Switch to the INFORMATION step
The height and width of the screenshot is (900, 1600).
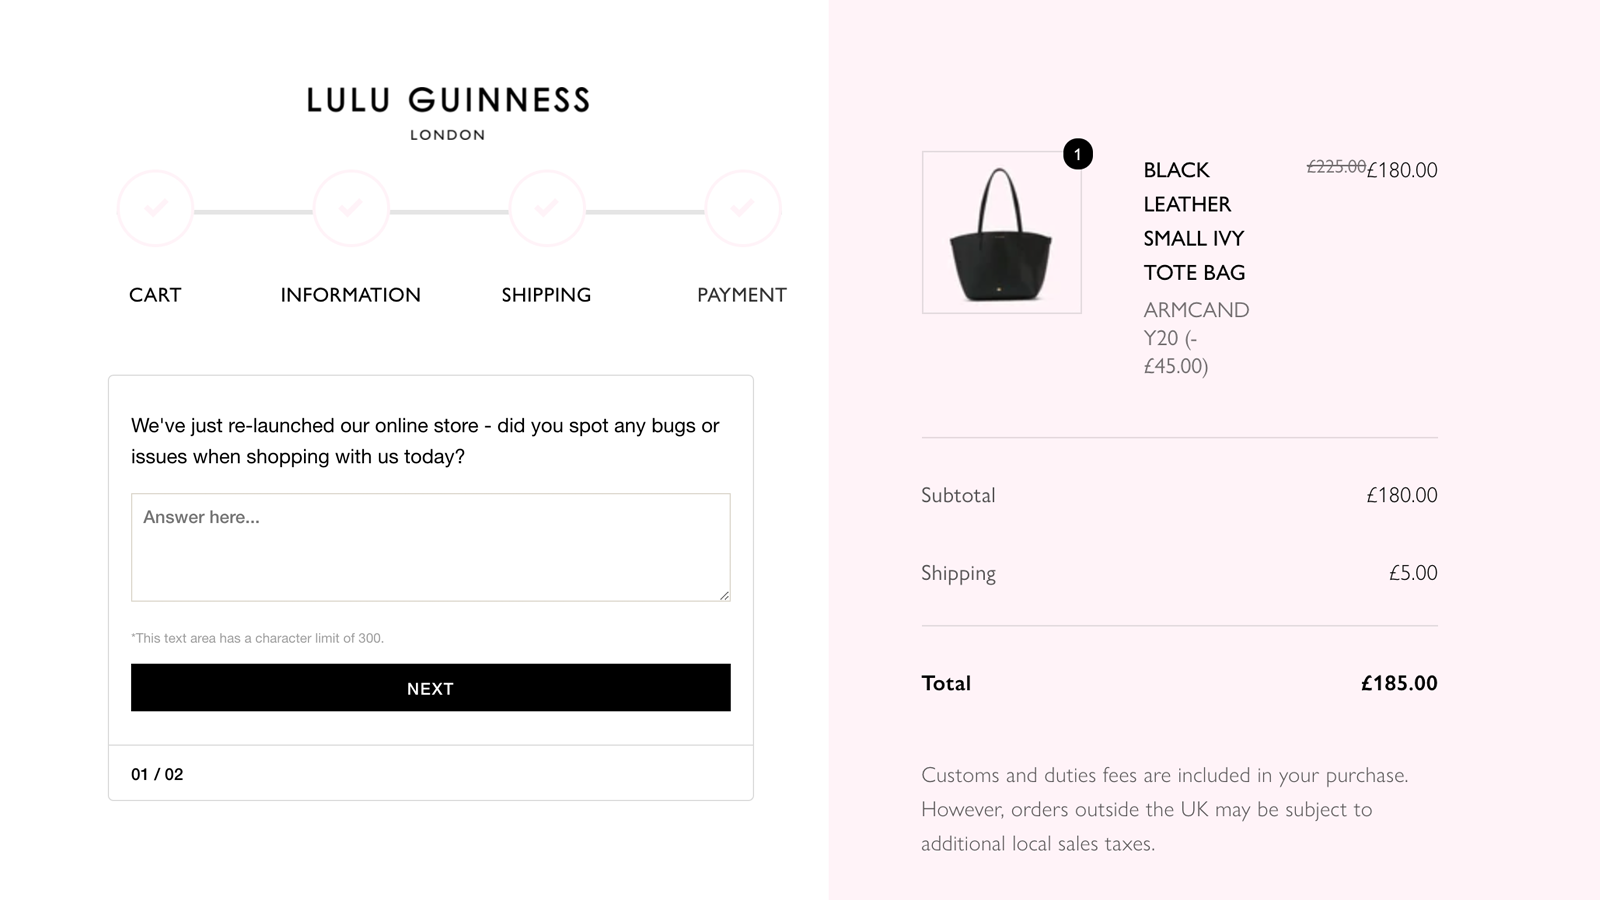(x=350, y=295)
